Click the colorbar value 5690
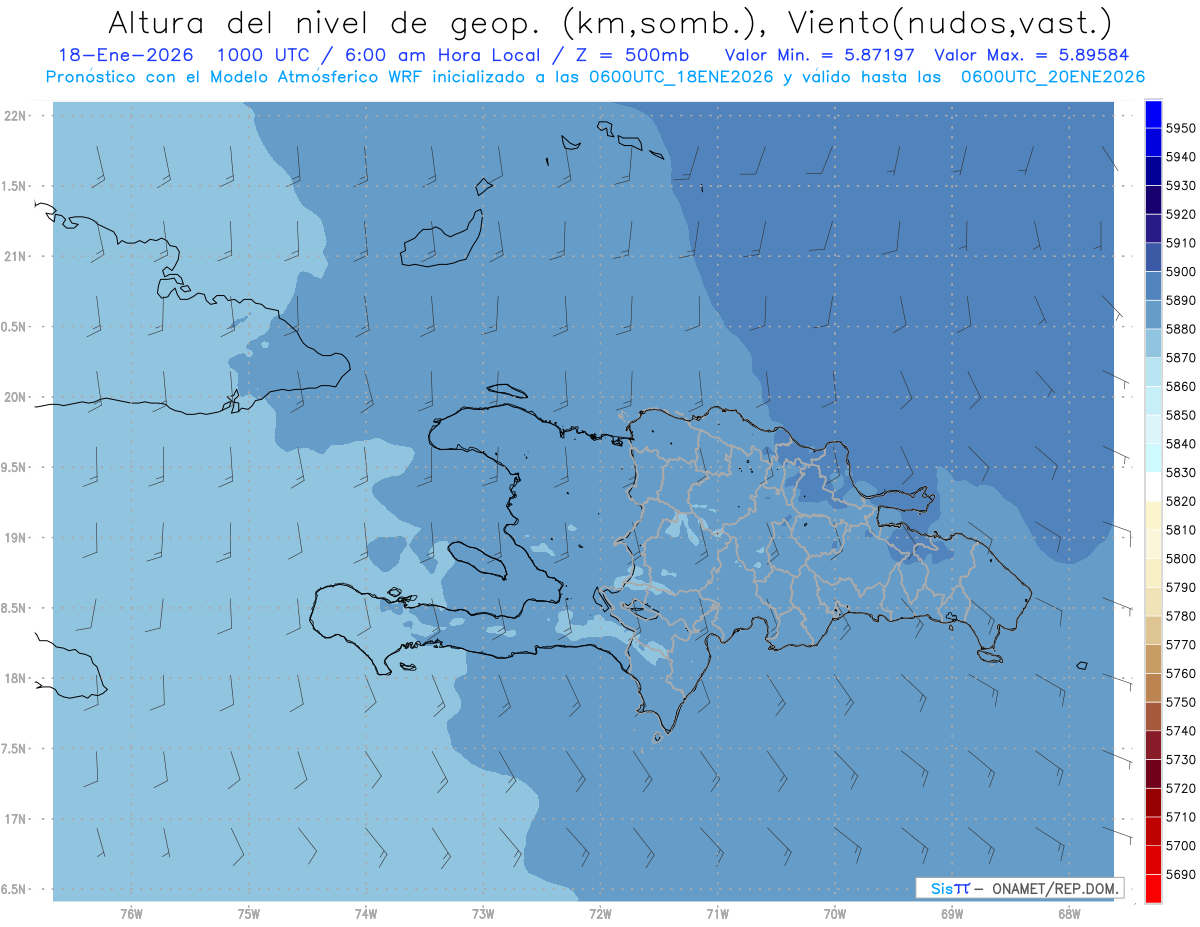 coord(1180,874)
